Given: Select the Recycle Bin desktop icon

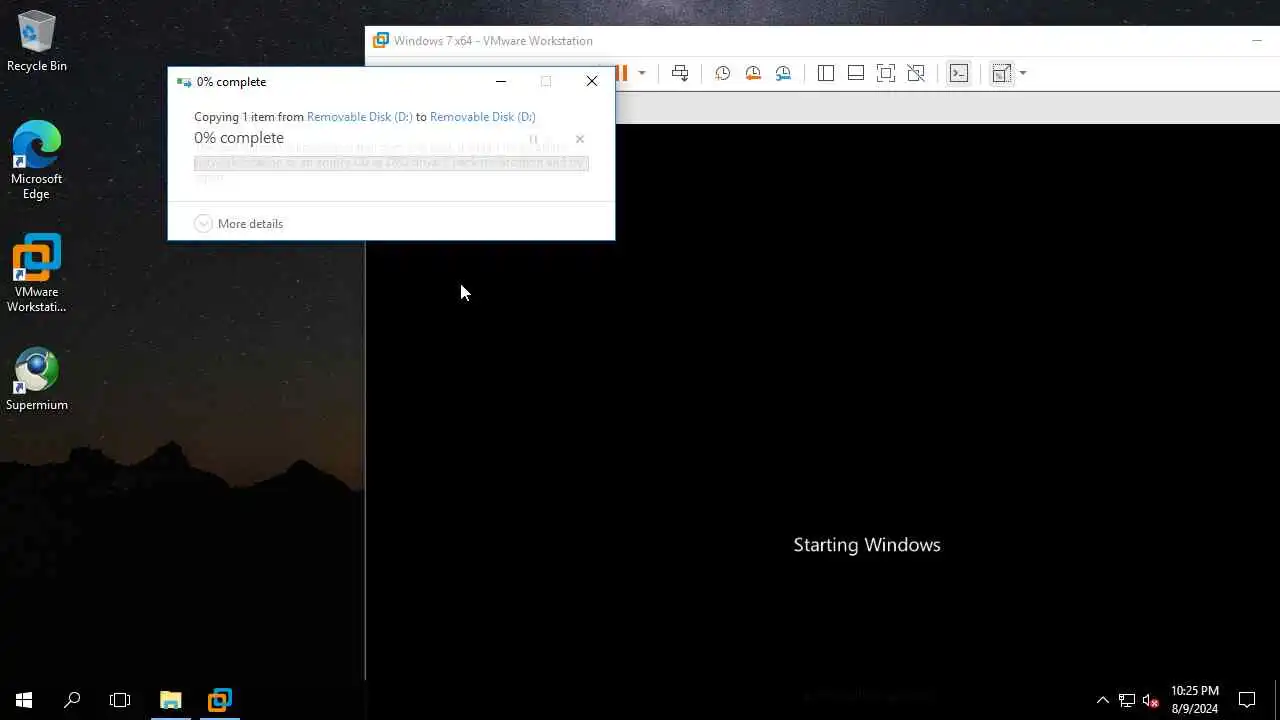Looking at the screenshot, I should tap(37, 41).
